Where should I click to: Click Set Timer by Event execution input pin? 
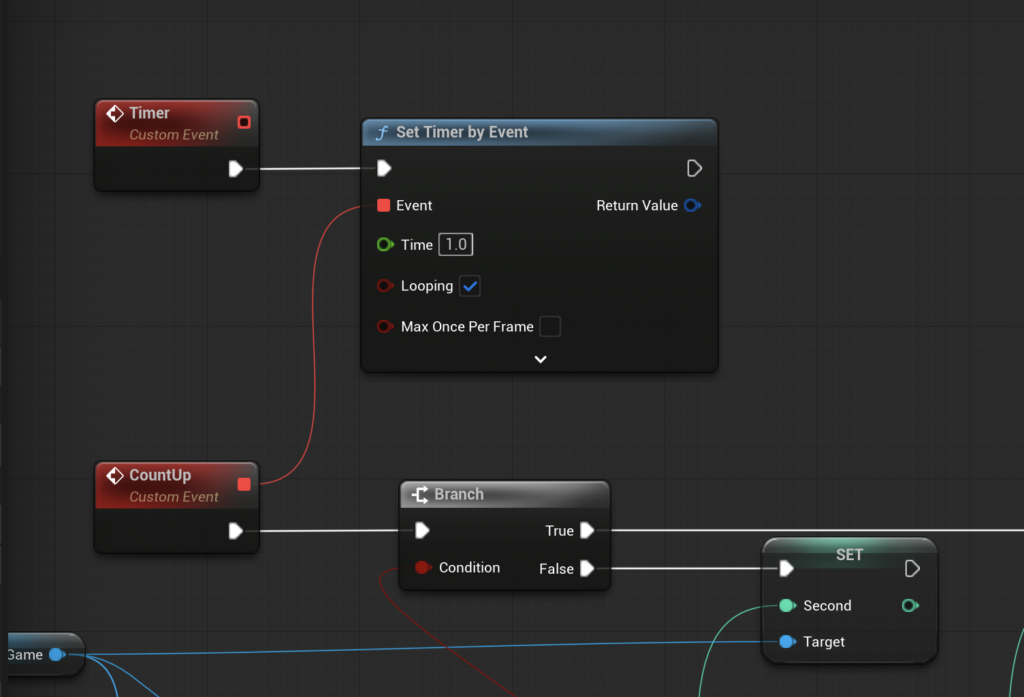(384, 169)
